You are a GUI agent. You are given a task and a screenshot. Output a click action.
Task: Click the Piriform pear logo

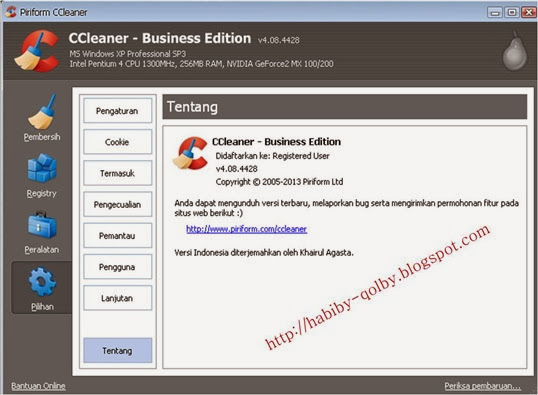coord(515,51)
